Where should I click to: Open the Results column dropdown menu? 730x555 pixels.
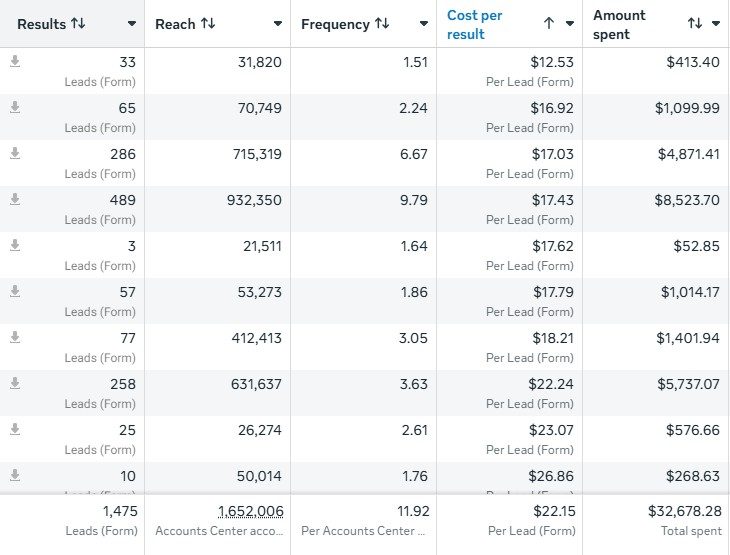click(x=132, y=24)
